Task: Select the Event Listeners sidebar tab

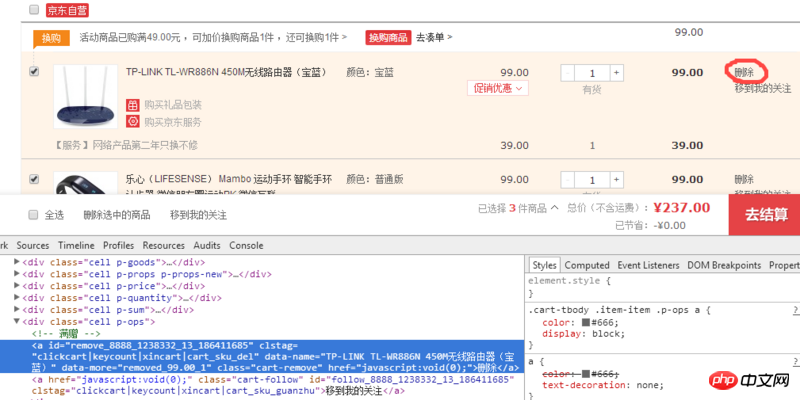Action: 648,265
